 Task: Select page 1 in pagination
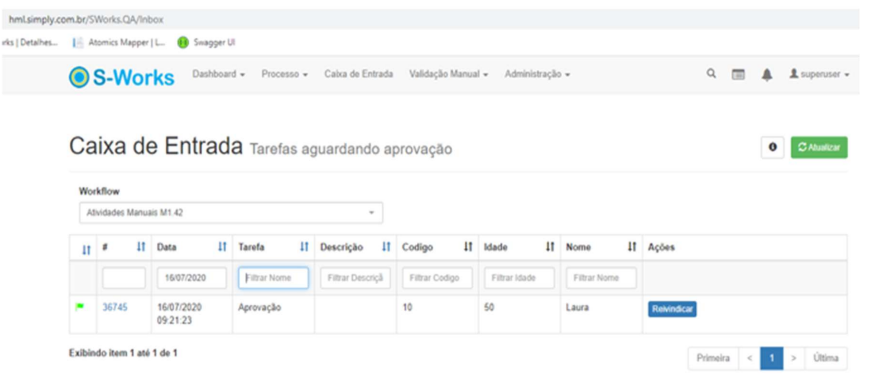pyautogui.click(x=772, y=358)
